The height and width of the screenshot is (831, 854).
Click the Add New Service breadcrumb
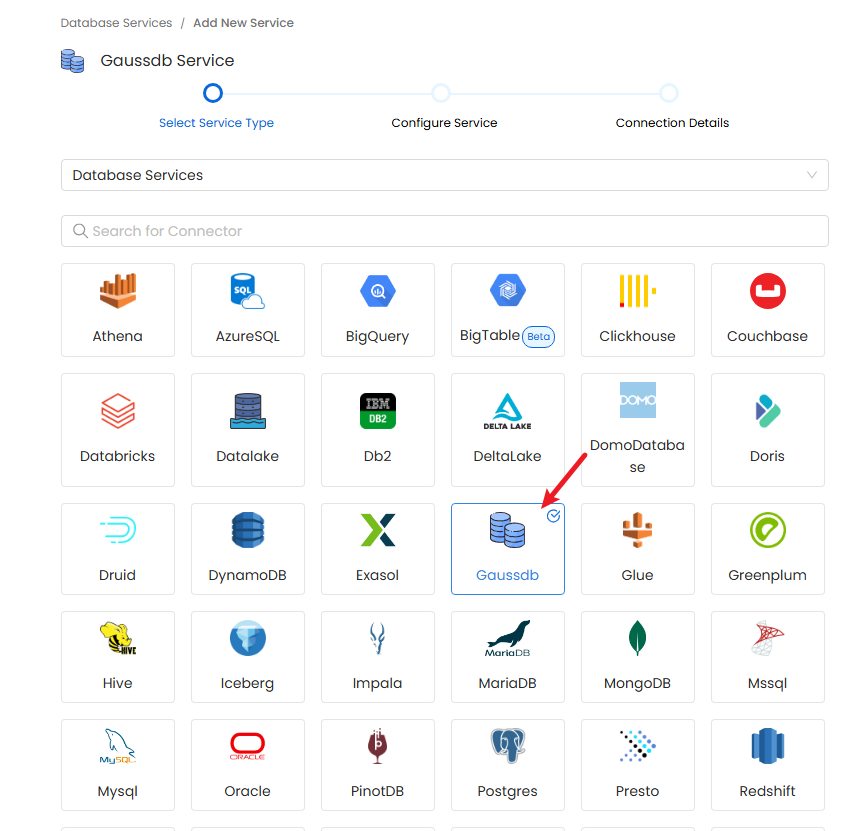(243, 23)
